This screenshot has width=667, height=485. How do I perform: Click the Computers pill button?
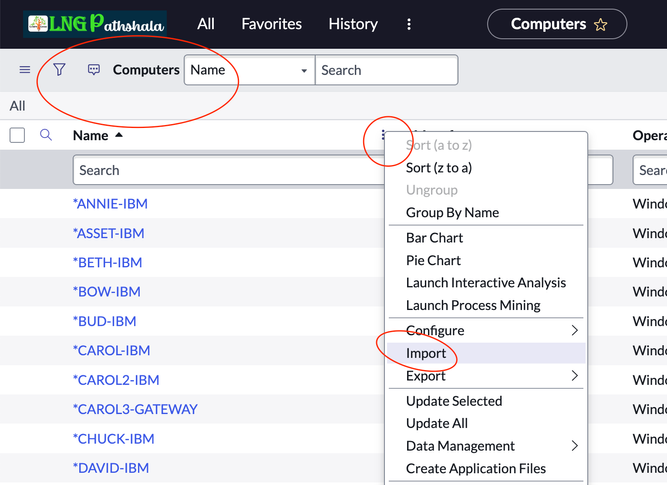click(x=557, y=24)
